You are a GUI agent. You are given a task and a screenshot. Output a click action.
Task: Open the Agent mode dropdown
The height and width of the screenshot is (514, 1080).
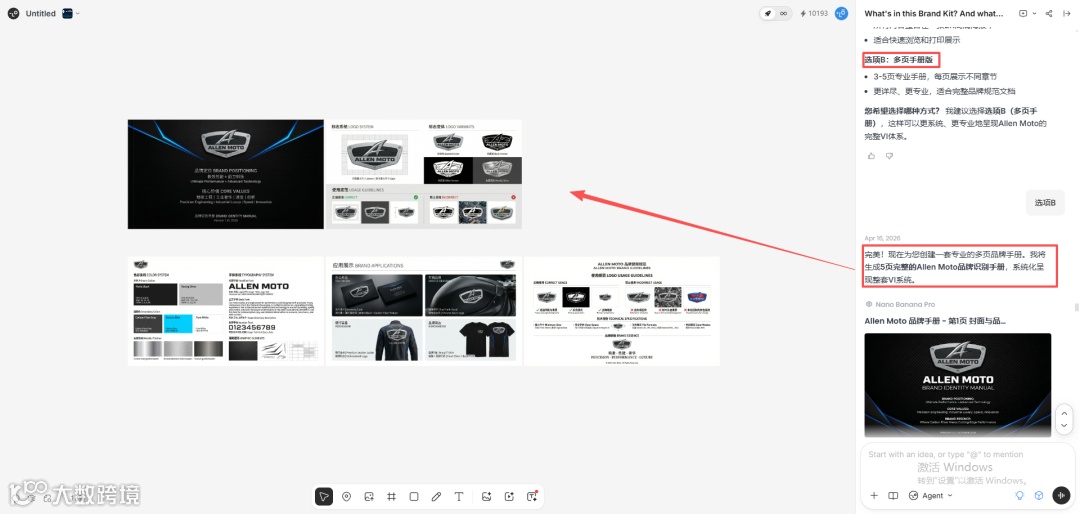(931, 495)
